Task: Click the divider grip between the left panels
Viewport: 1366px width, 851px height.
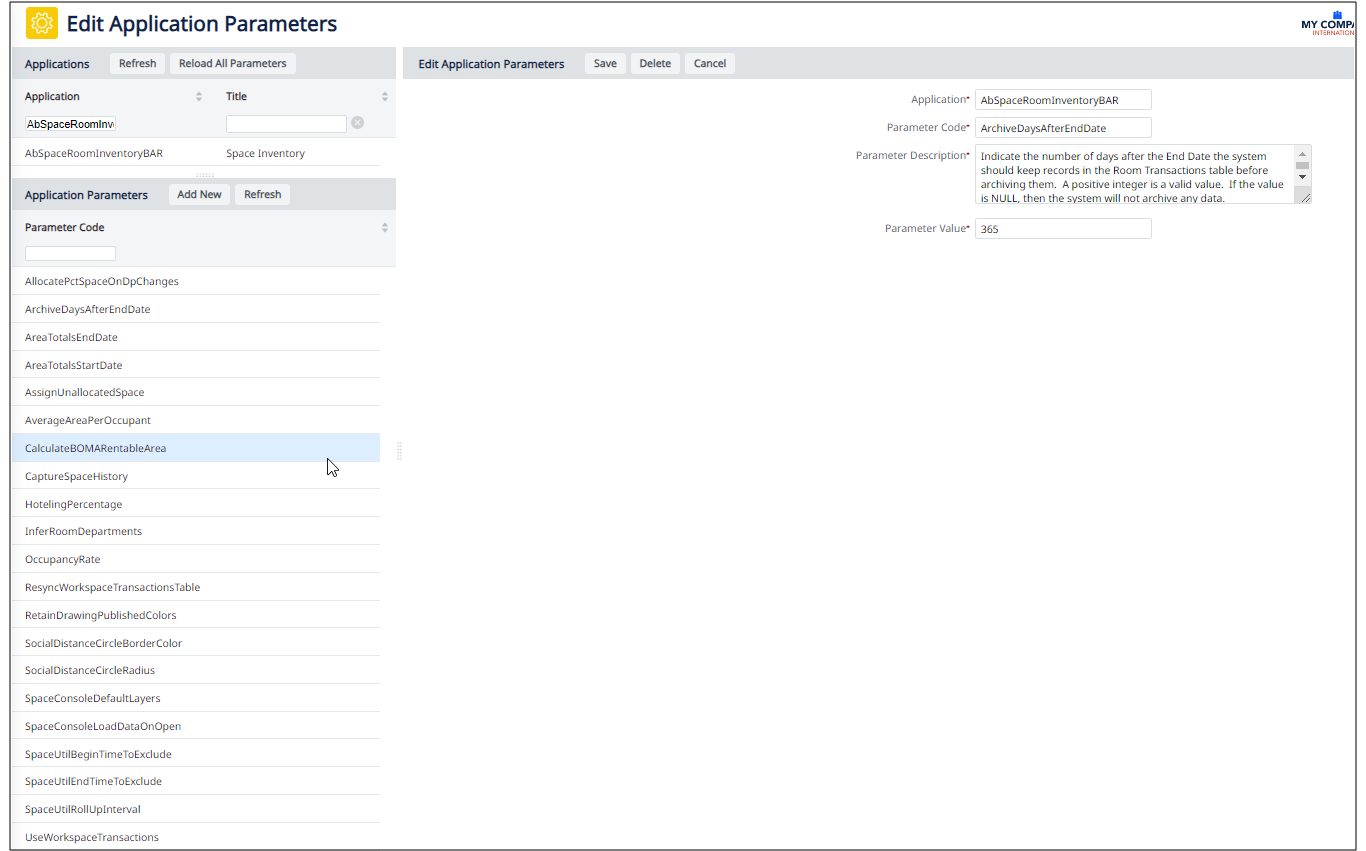Action: (x=204, y=175)
